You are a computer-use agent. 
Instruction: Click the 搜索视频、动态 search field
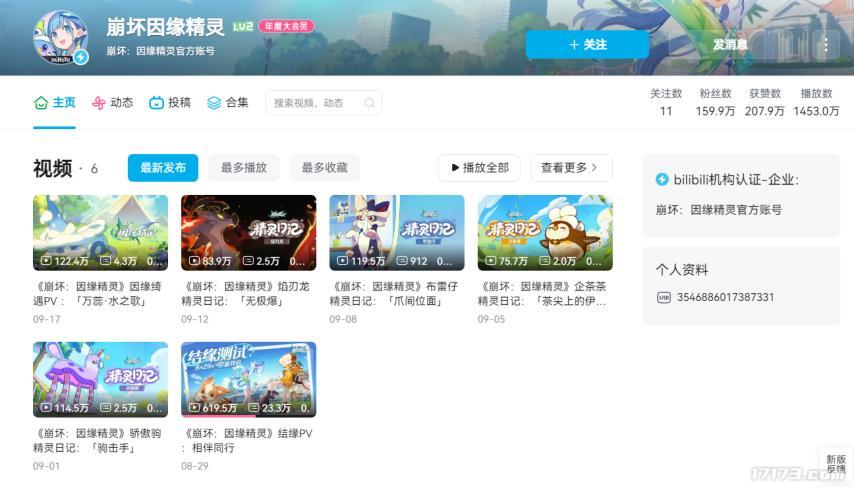[324, 103]
